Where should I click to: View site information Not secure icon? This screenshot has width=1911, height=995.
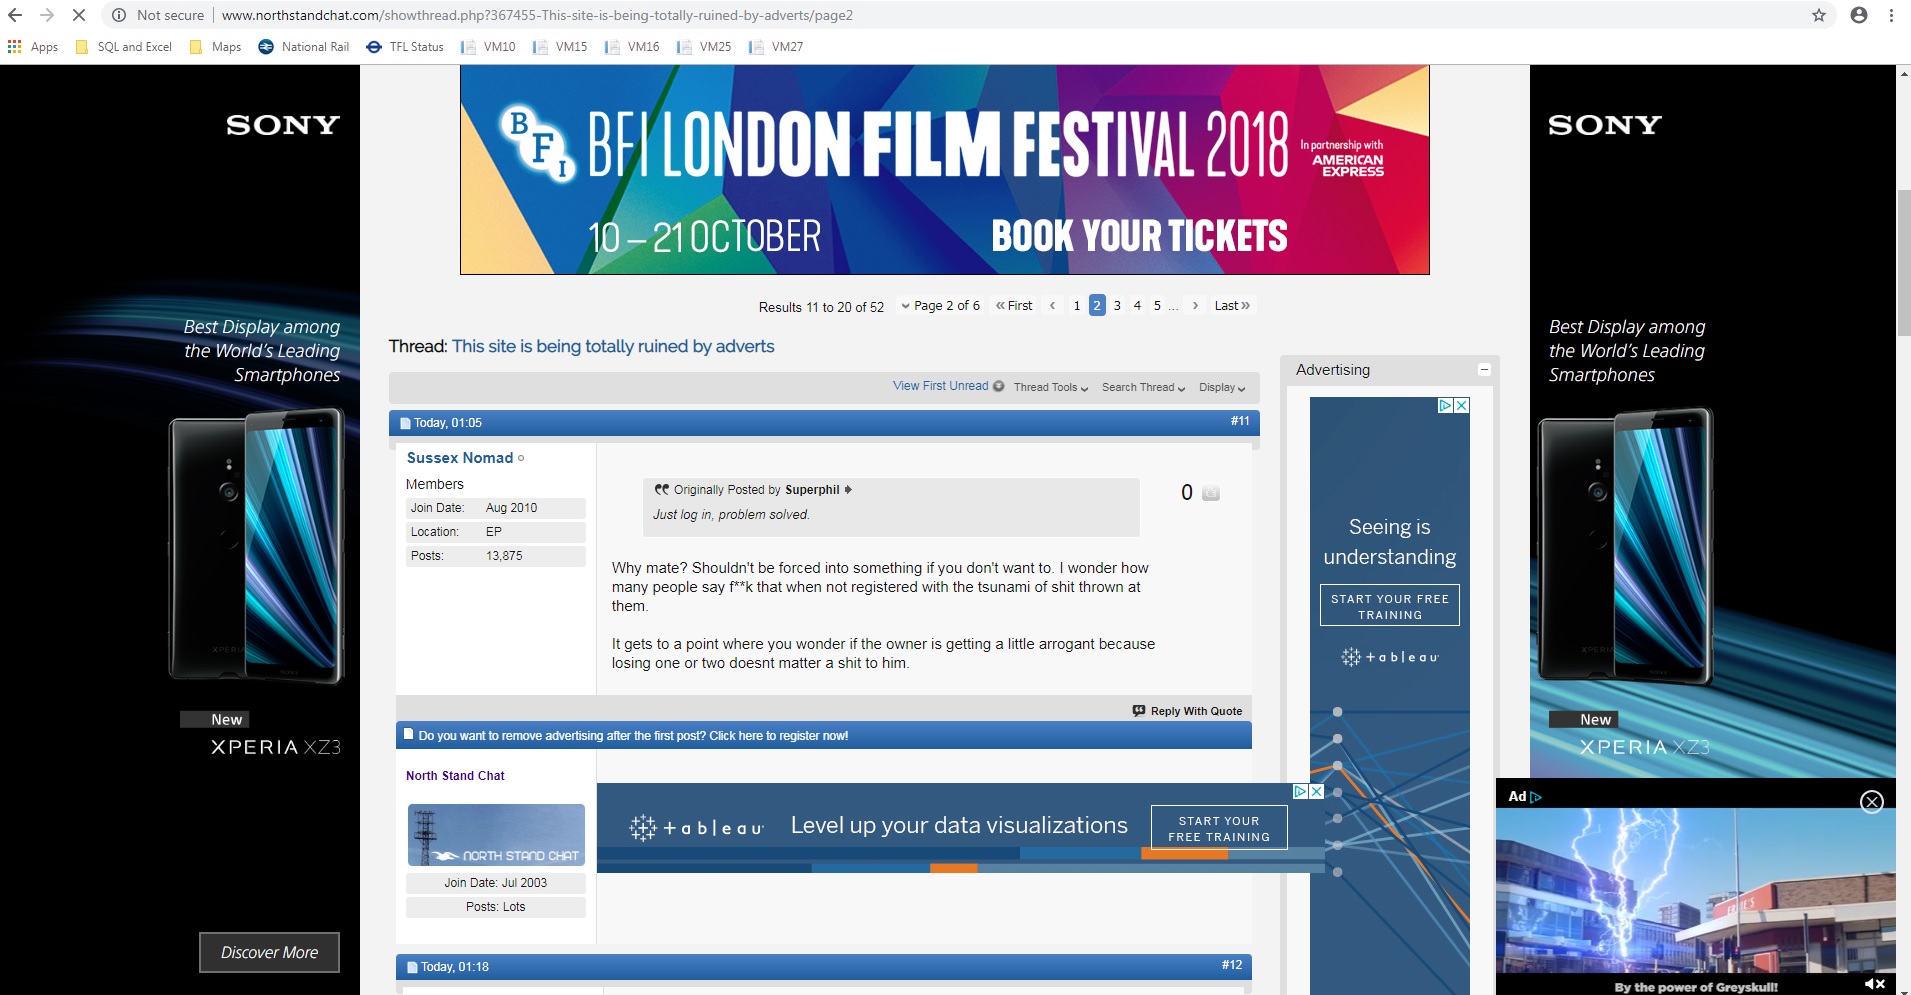tap(119, 15)
